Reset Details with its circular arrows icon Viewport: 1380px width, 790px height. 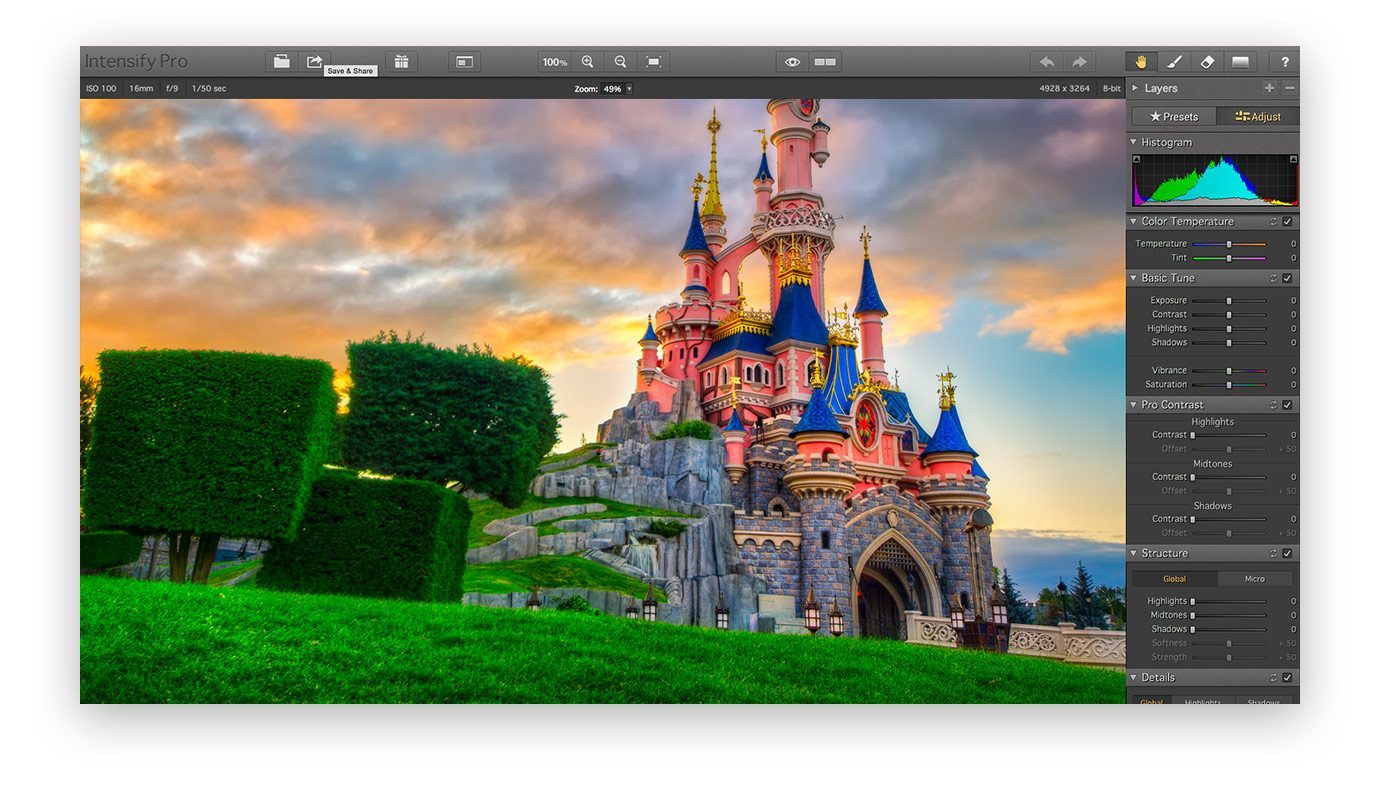1273,677
